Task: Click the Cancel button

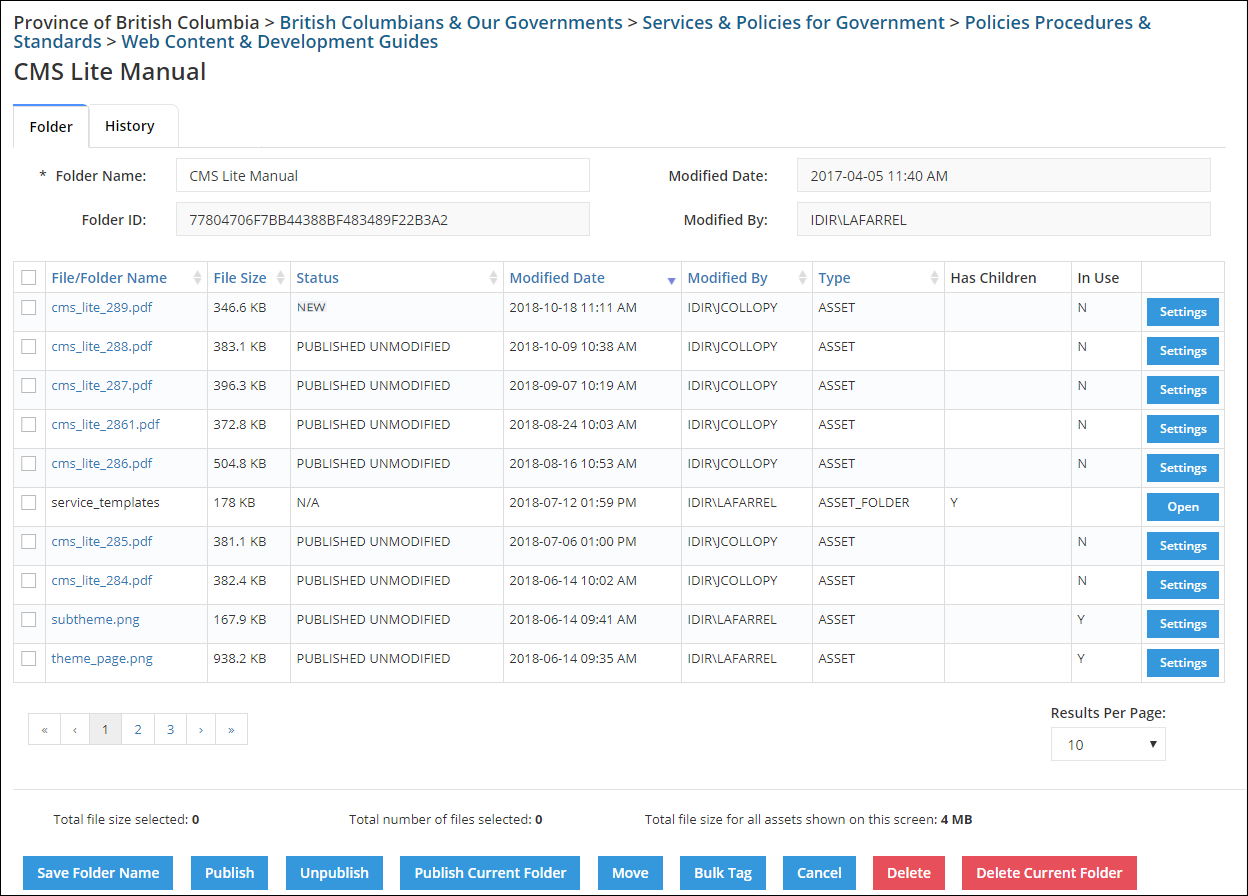Action: click(x=819, y=873)
